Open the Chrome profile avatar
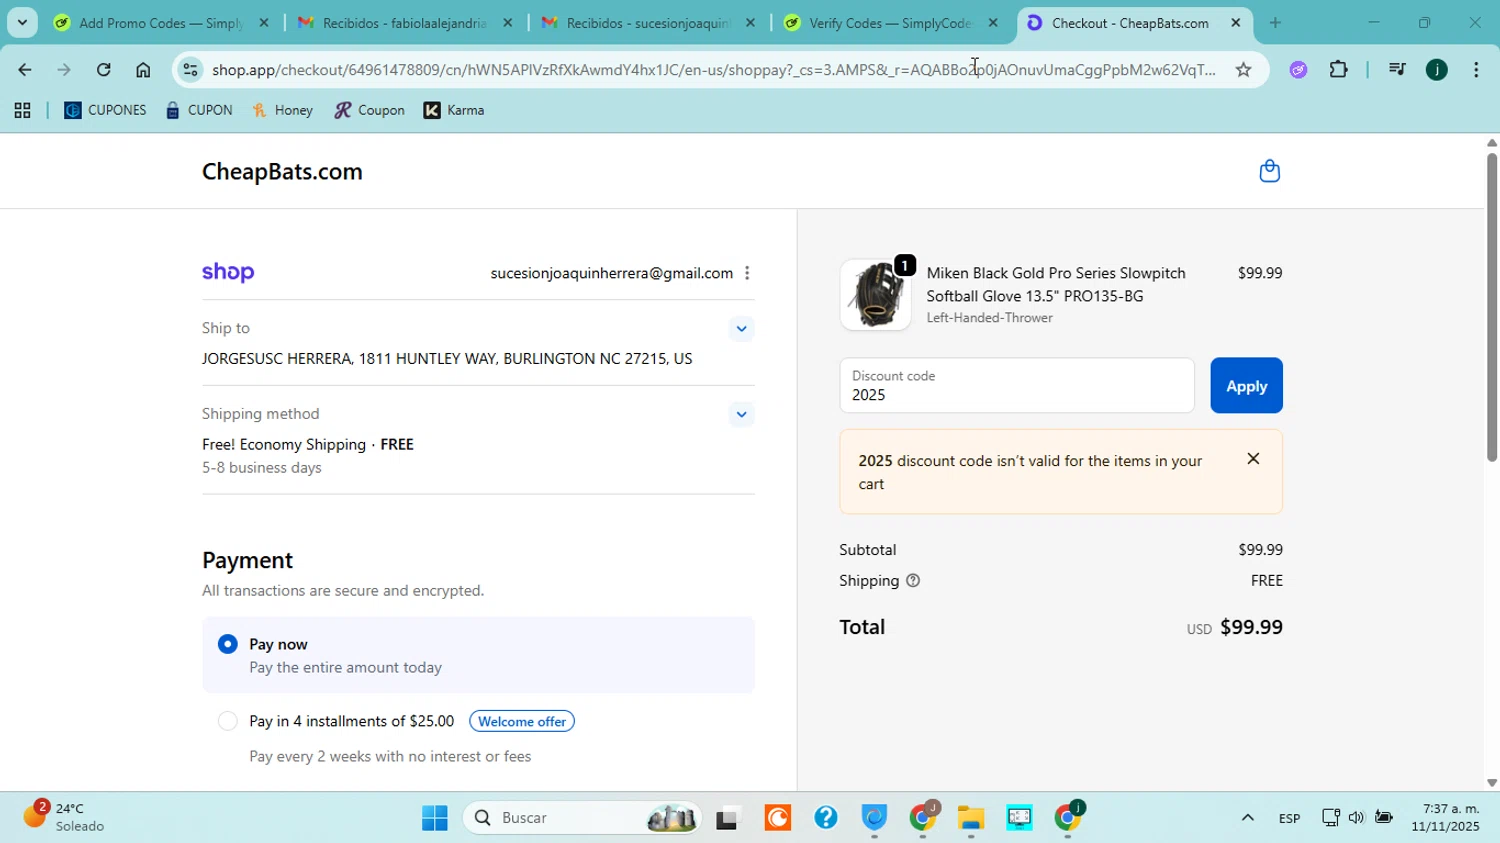 [x=1436, y=70]
